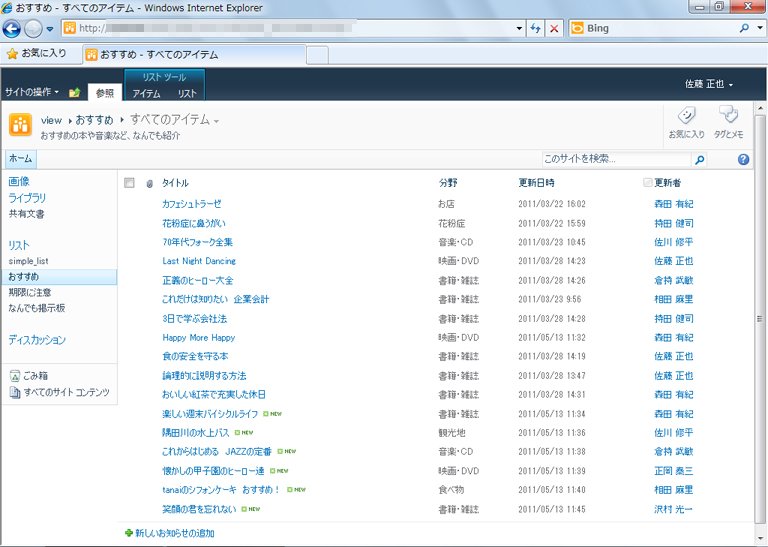Switch to the 参照 ribbon tab
This screenshot has width=768, height=547.
(105, 93)
